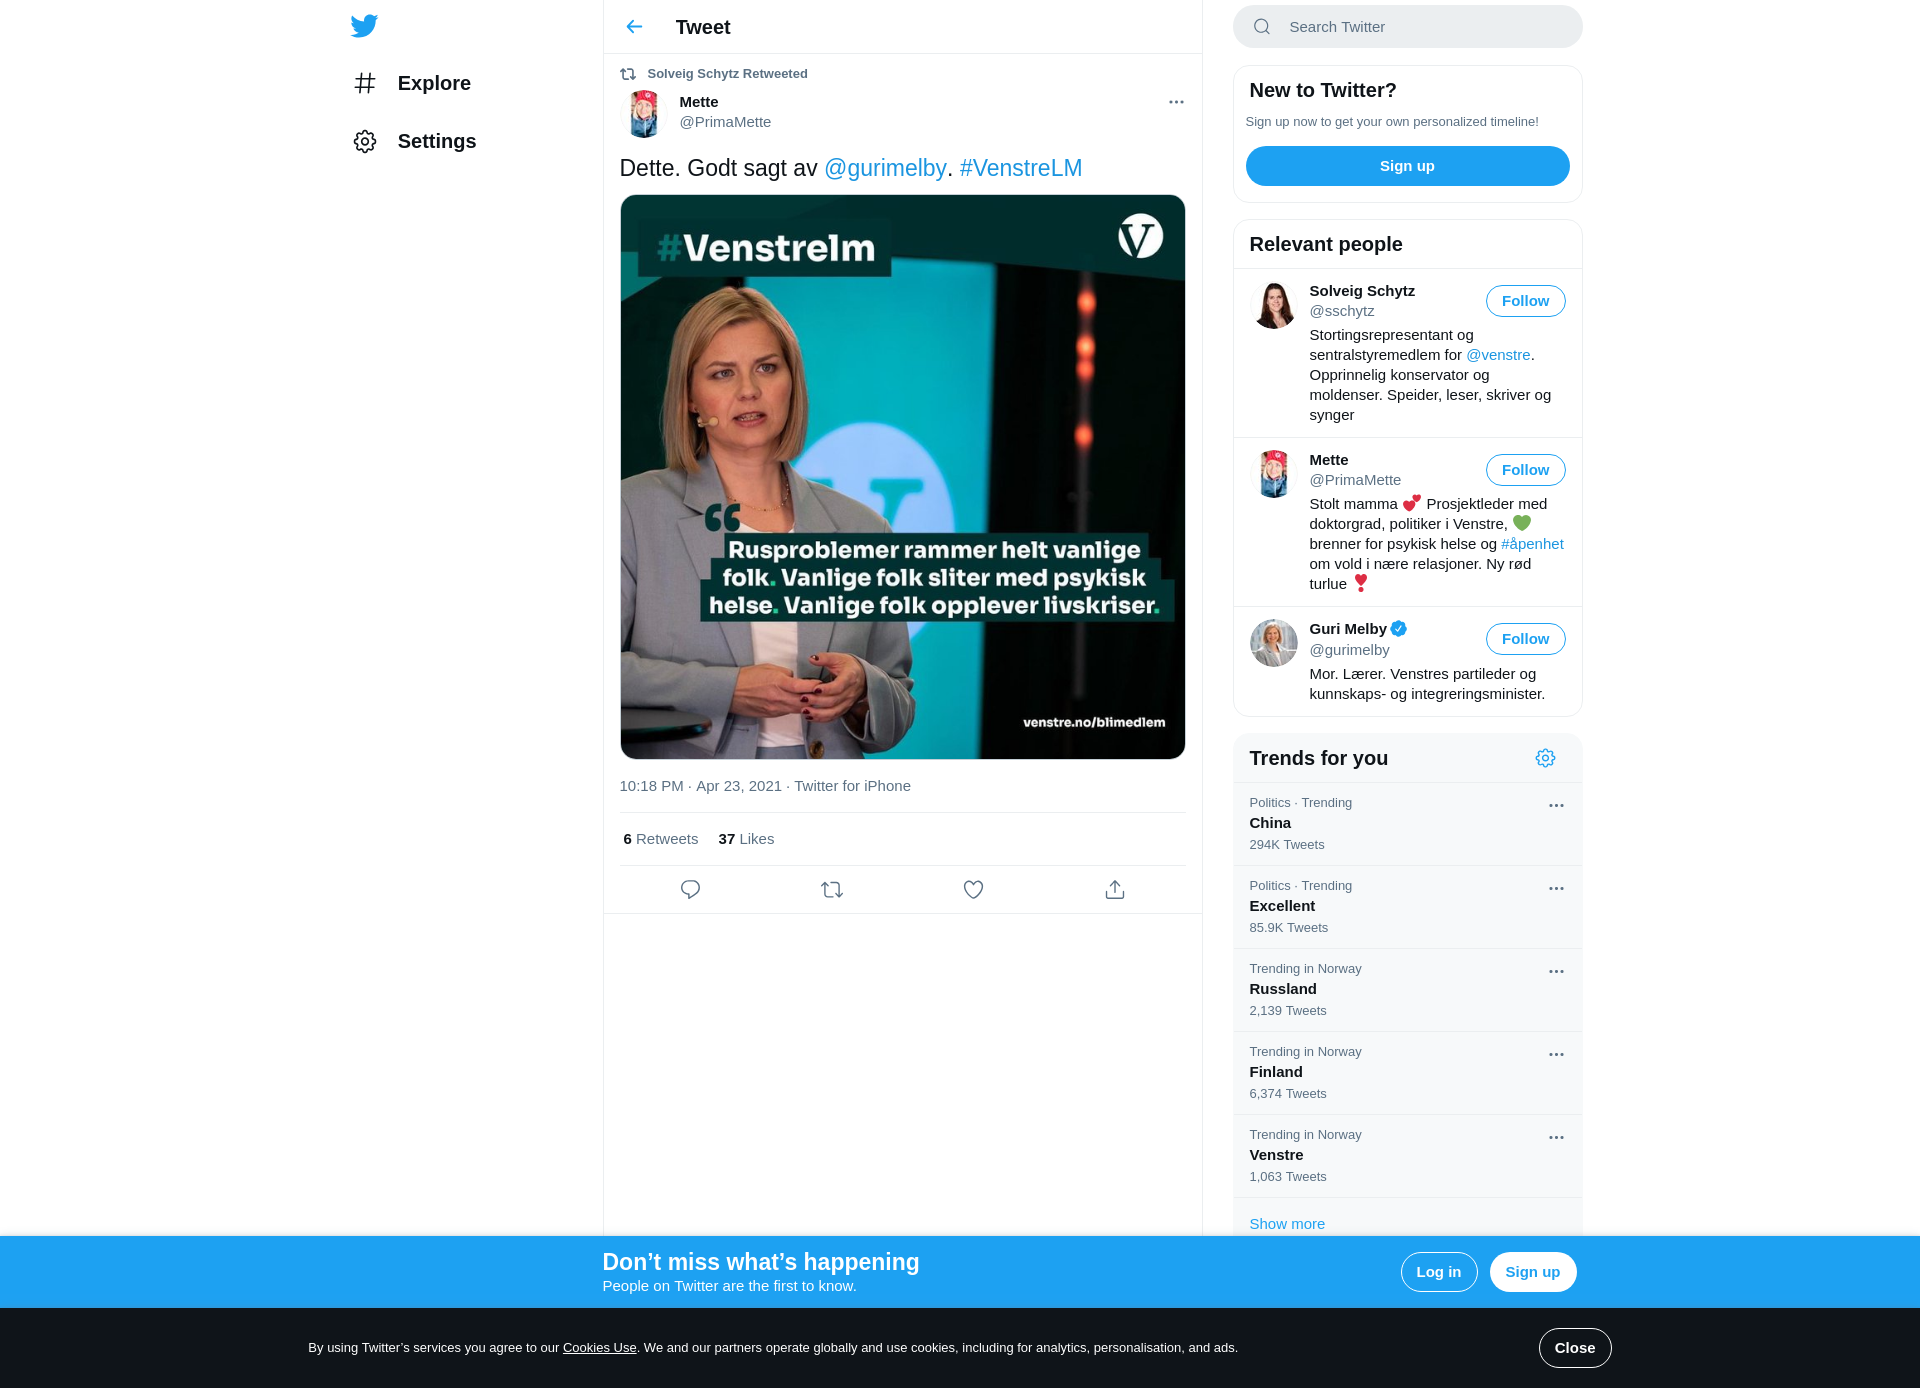Follow Solveig Schytz
Screen dimensions: 1920x1388
coord(1525,301)
